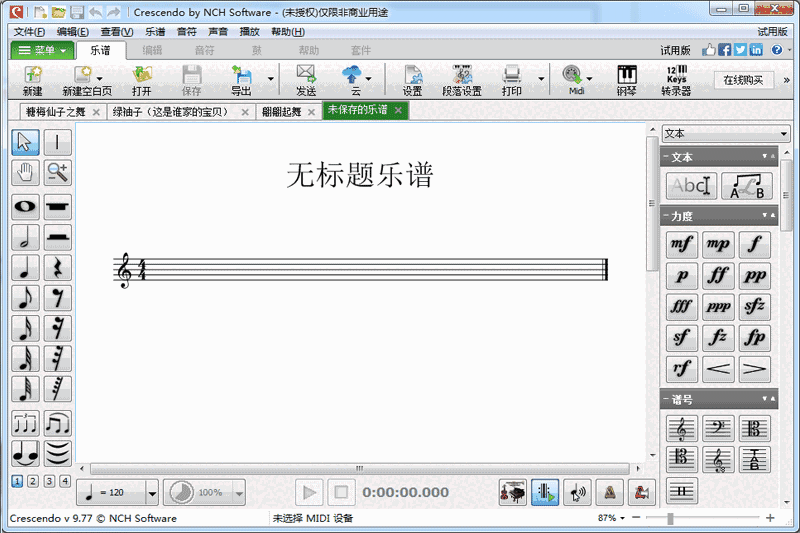Toggle the playback cursor follow button

pyautogui.click(x=545, y=493)
